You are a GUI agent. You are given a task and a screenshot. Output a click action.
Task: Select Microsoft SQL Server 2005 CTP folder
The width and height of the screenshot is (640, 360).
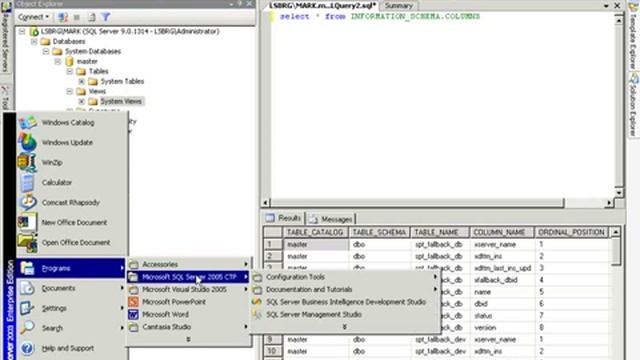click(188, 277)
